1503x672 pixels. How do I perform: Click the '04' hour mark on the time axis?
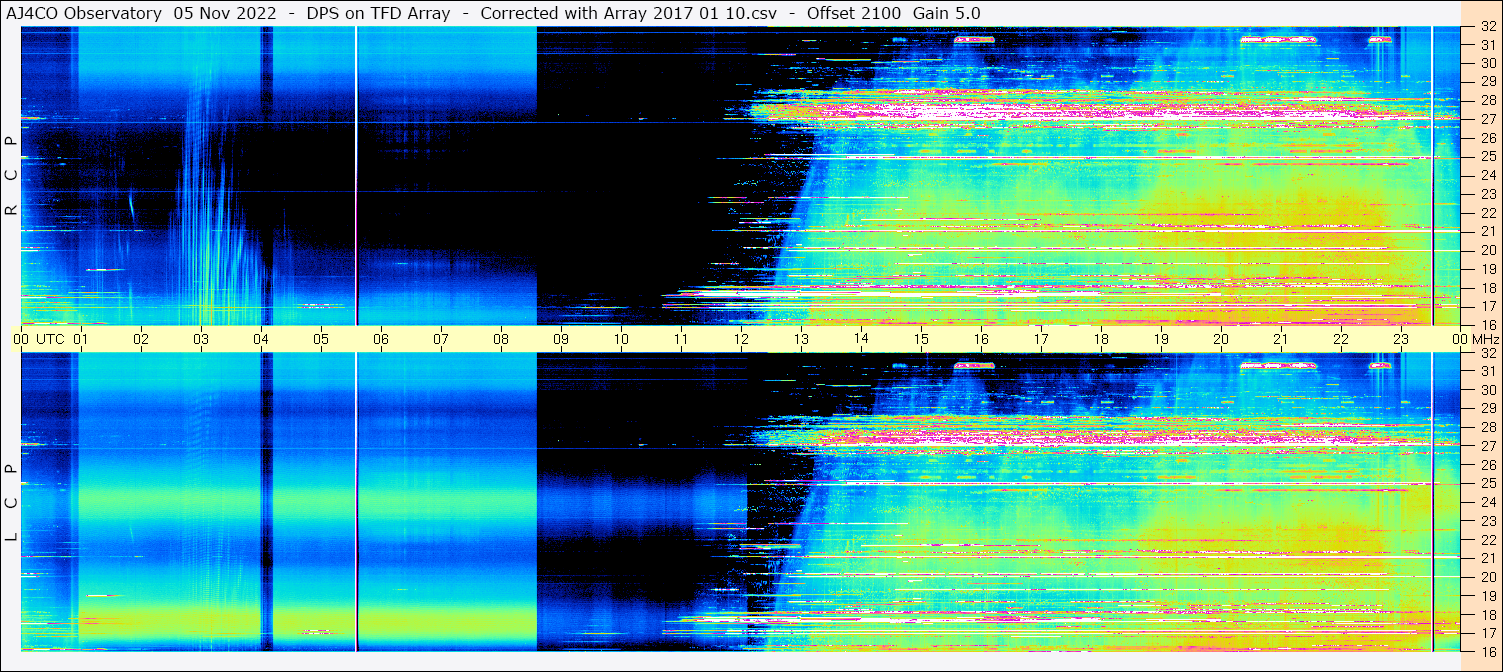coord(261,339)
